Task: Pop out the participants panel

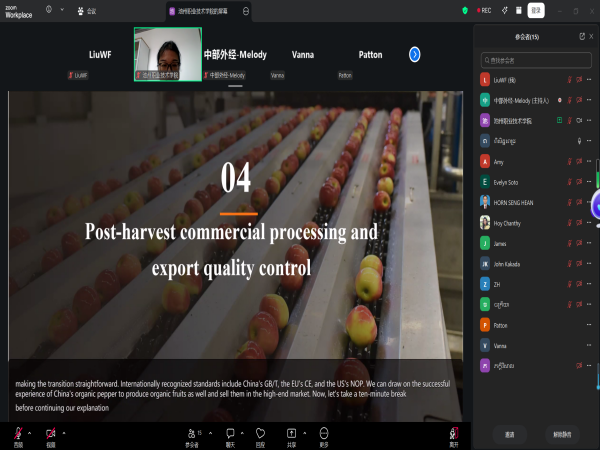Action: (x=582, y=36)
